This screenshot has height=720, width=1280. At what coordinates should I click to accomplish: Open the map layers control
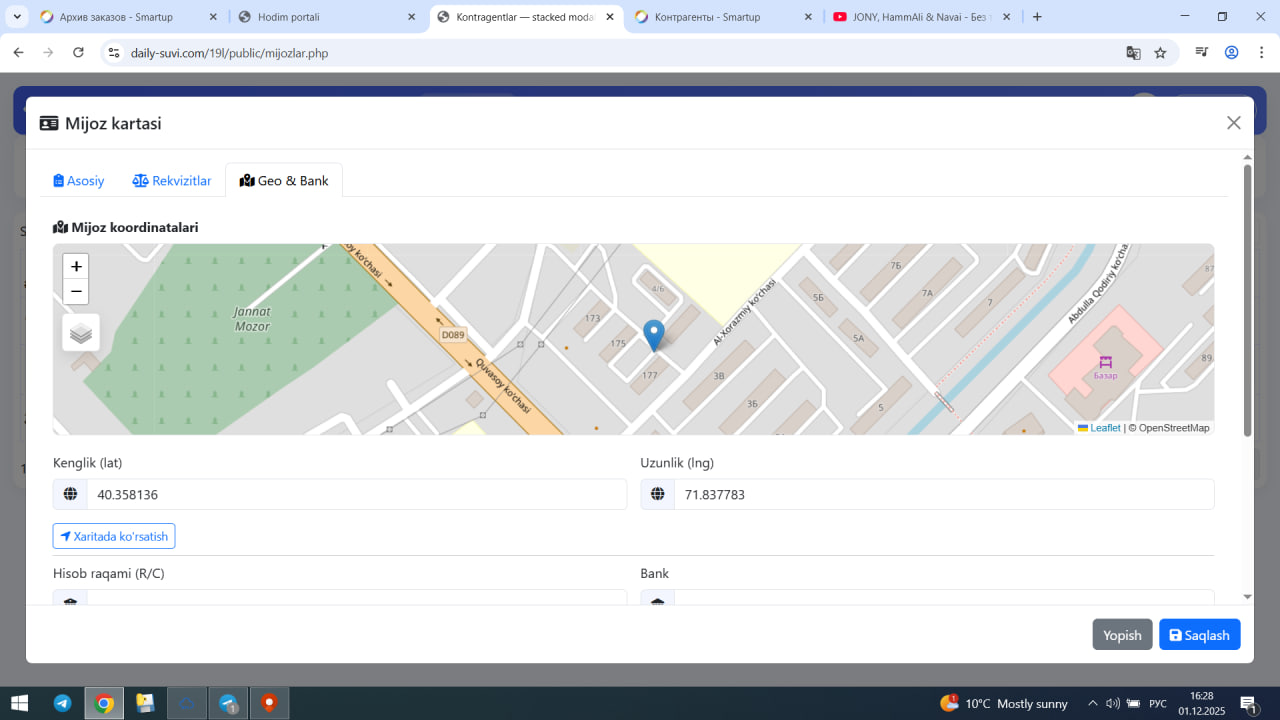pyautogui.click(x=81, y=333)
